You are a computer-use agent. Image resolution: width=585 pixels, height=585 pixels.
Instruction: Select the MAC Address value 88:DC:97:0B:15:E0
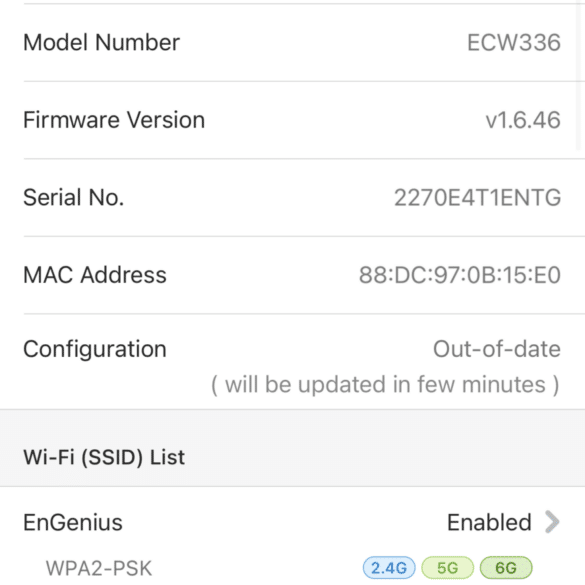point(460,275)
